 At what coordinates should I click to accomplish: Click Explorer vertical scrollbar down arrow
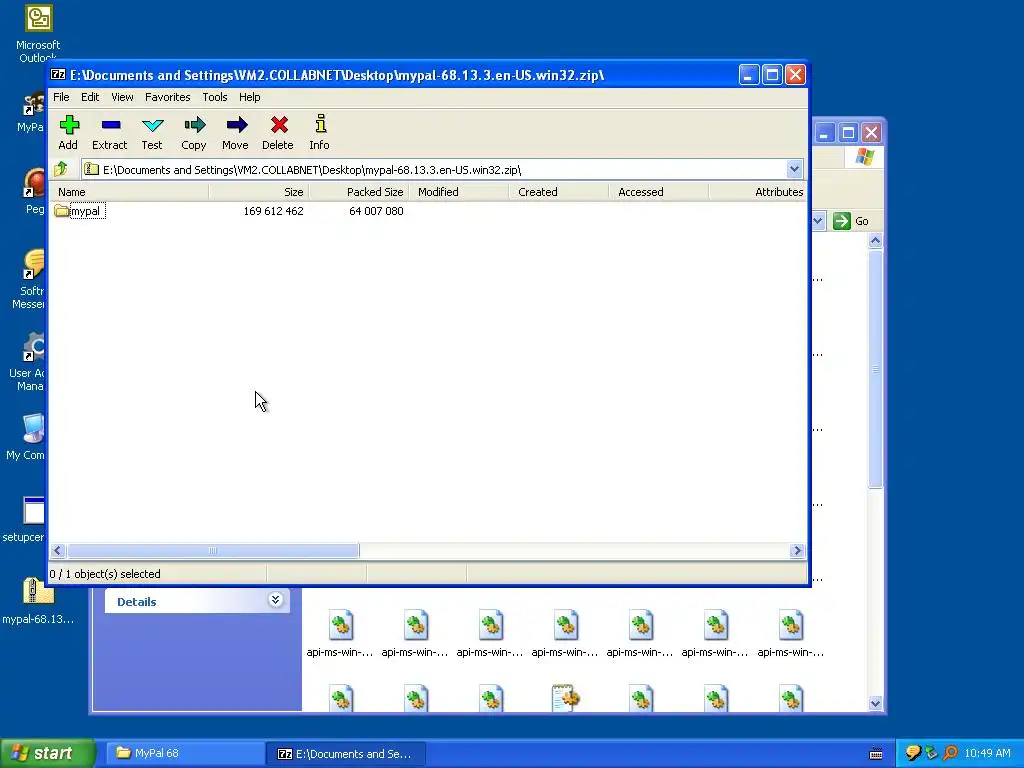click(876, 703)
